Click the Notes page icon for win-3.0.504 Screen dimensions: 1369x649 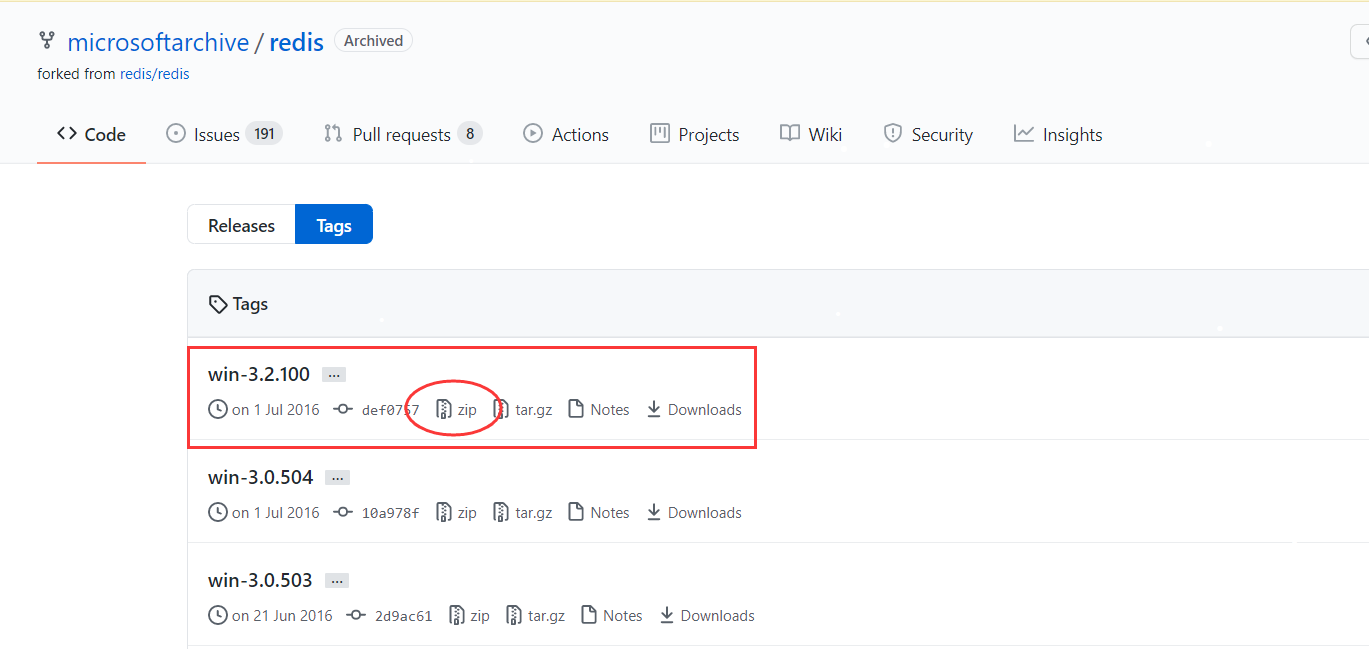pos(575,512)
